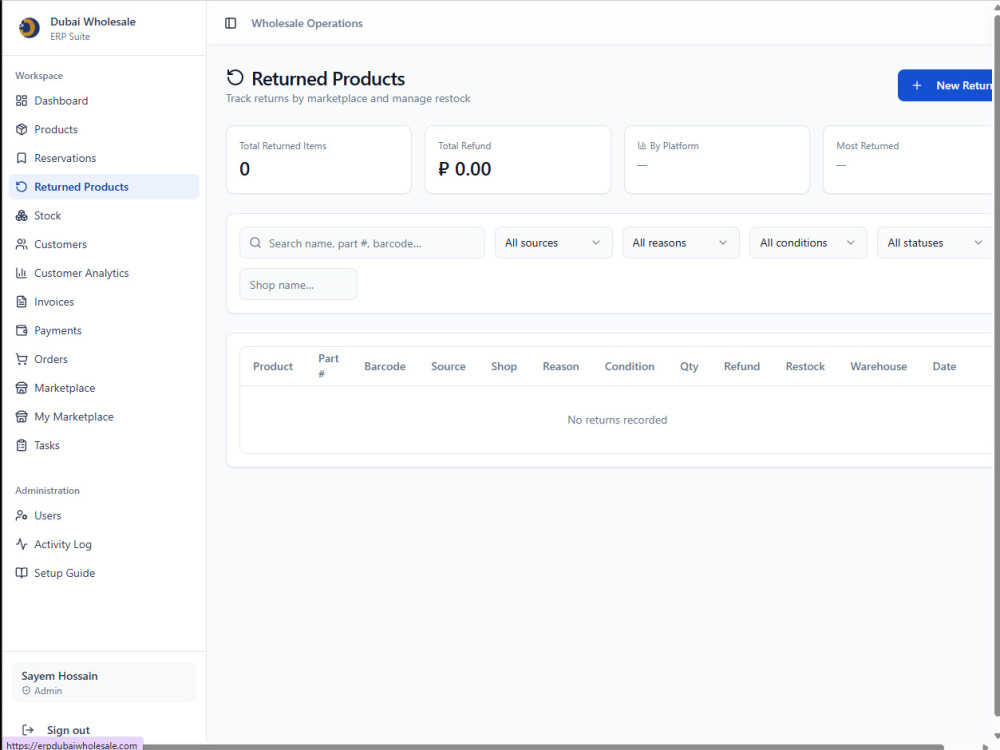The width and height of the screenshot is (1000, 750).
Task: Click the Users admin icon
Action: [22, 515]
